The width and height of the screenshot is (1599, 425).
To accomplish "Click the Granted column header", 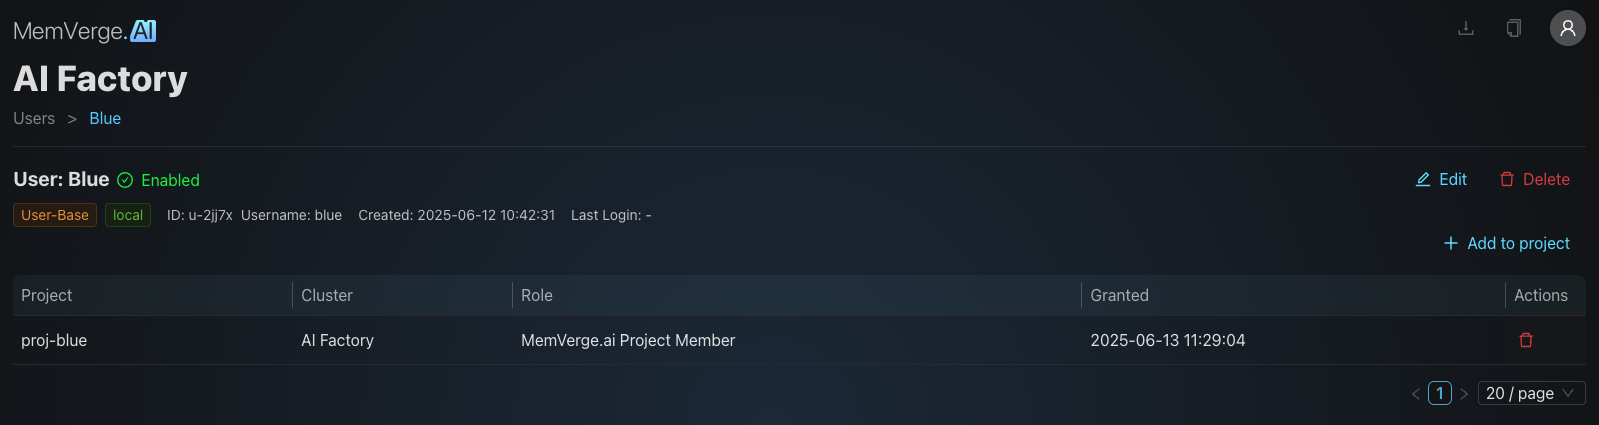I will point(1119,295).
